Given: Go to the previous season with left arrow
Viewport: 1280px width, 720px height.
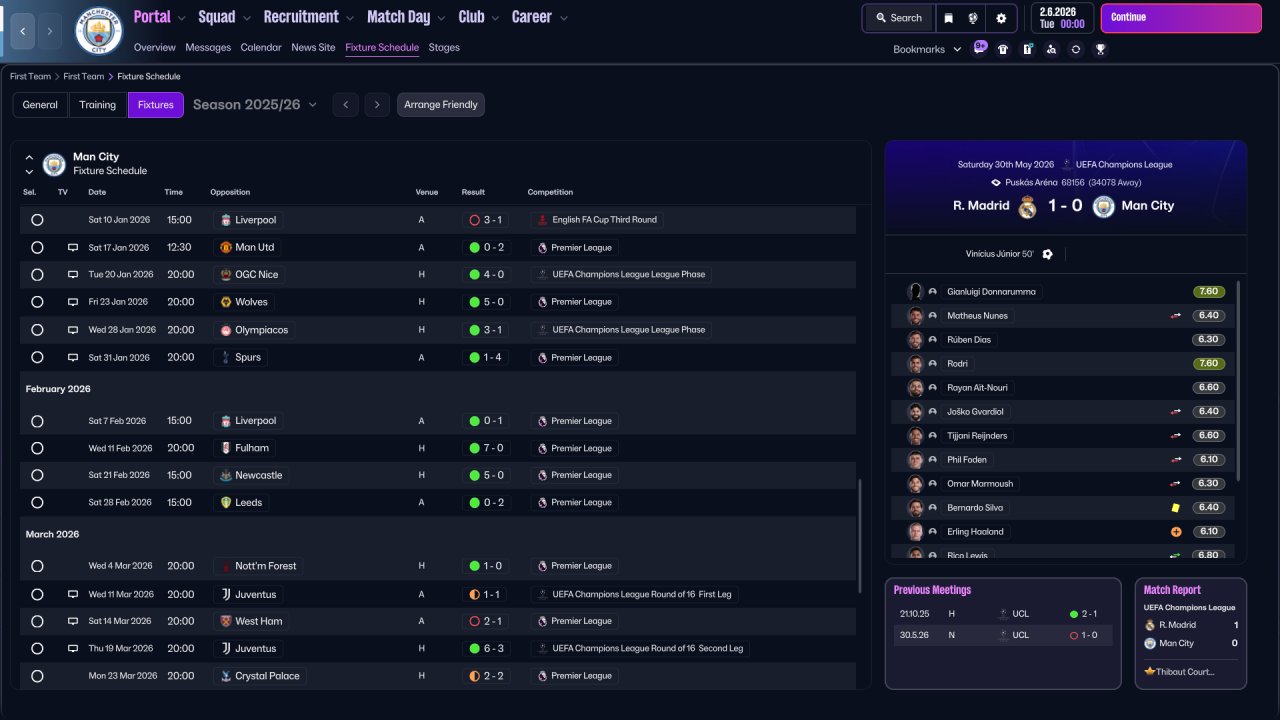Looking at the screenshot, I should pyautogui.click(x=345, y=105).
